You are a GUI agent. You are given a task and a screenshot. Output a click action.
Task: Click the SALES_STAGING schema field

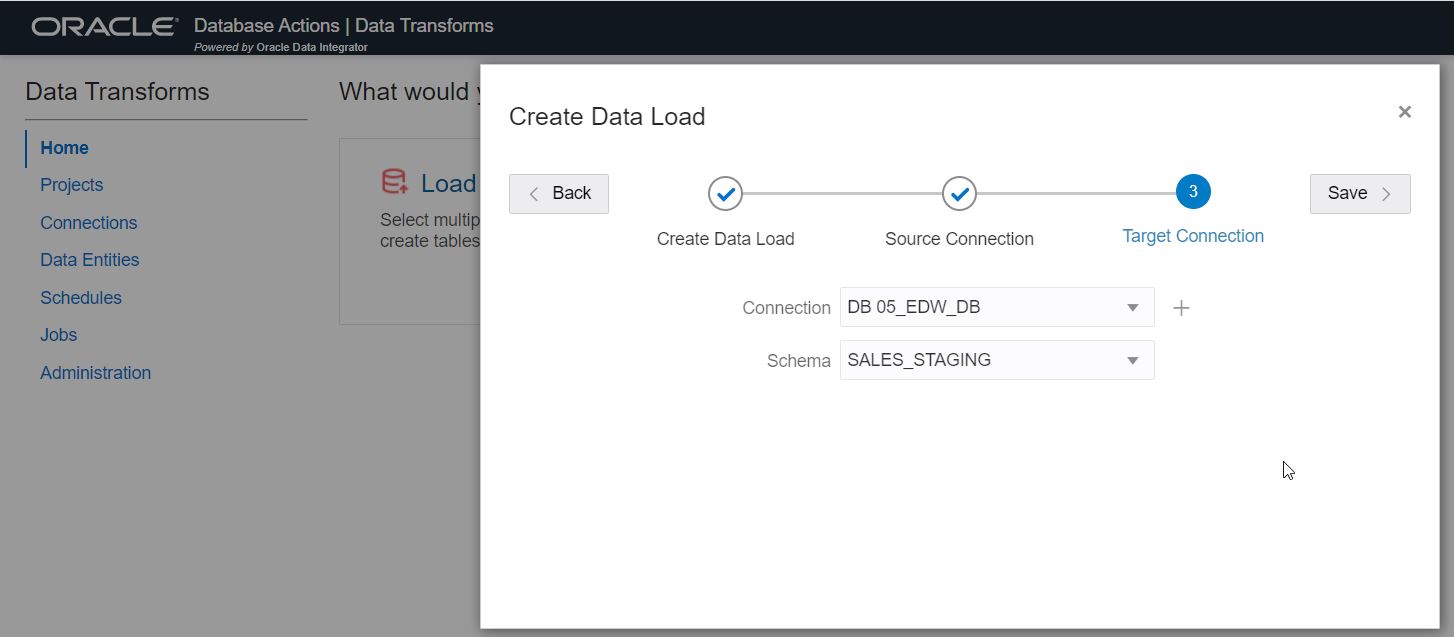pyautogui.click(x=980, y=360)
